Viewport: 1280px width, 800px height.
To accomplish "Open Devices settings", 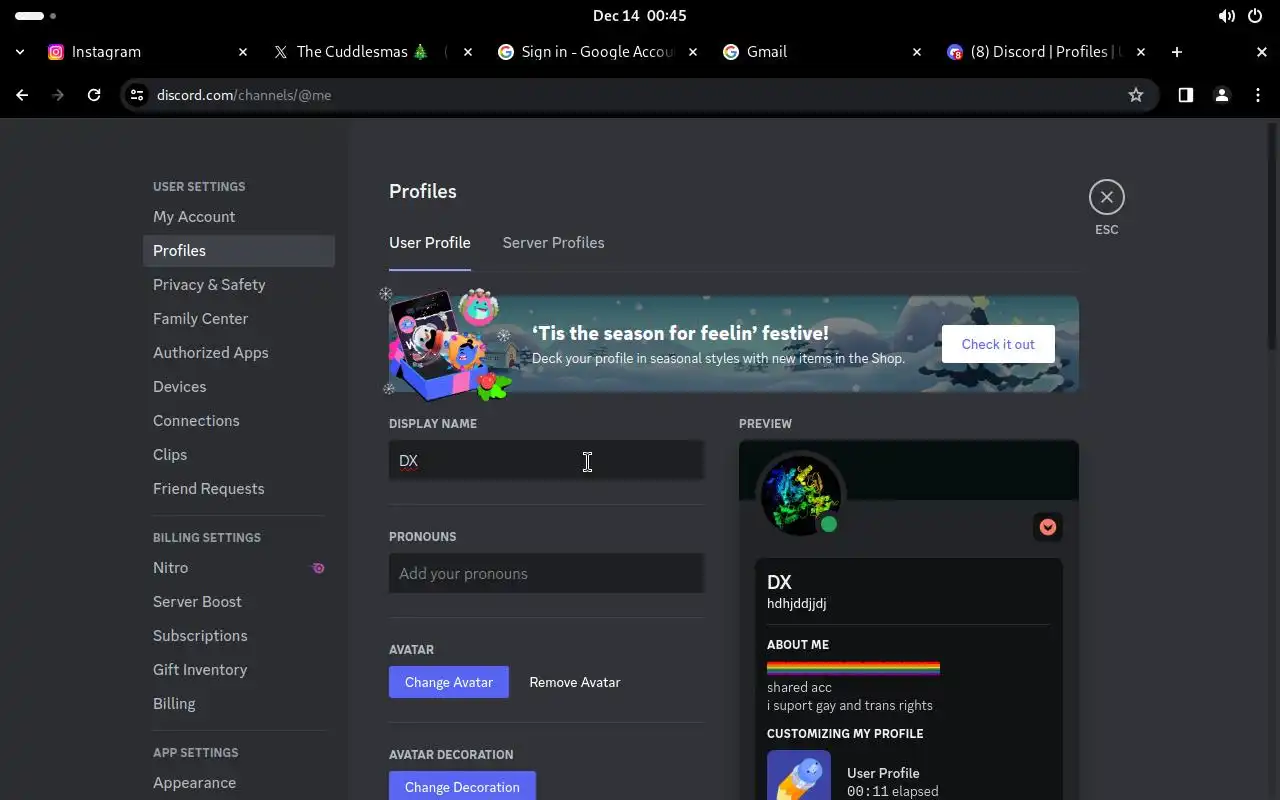I will 238,387.
